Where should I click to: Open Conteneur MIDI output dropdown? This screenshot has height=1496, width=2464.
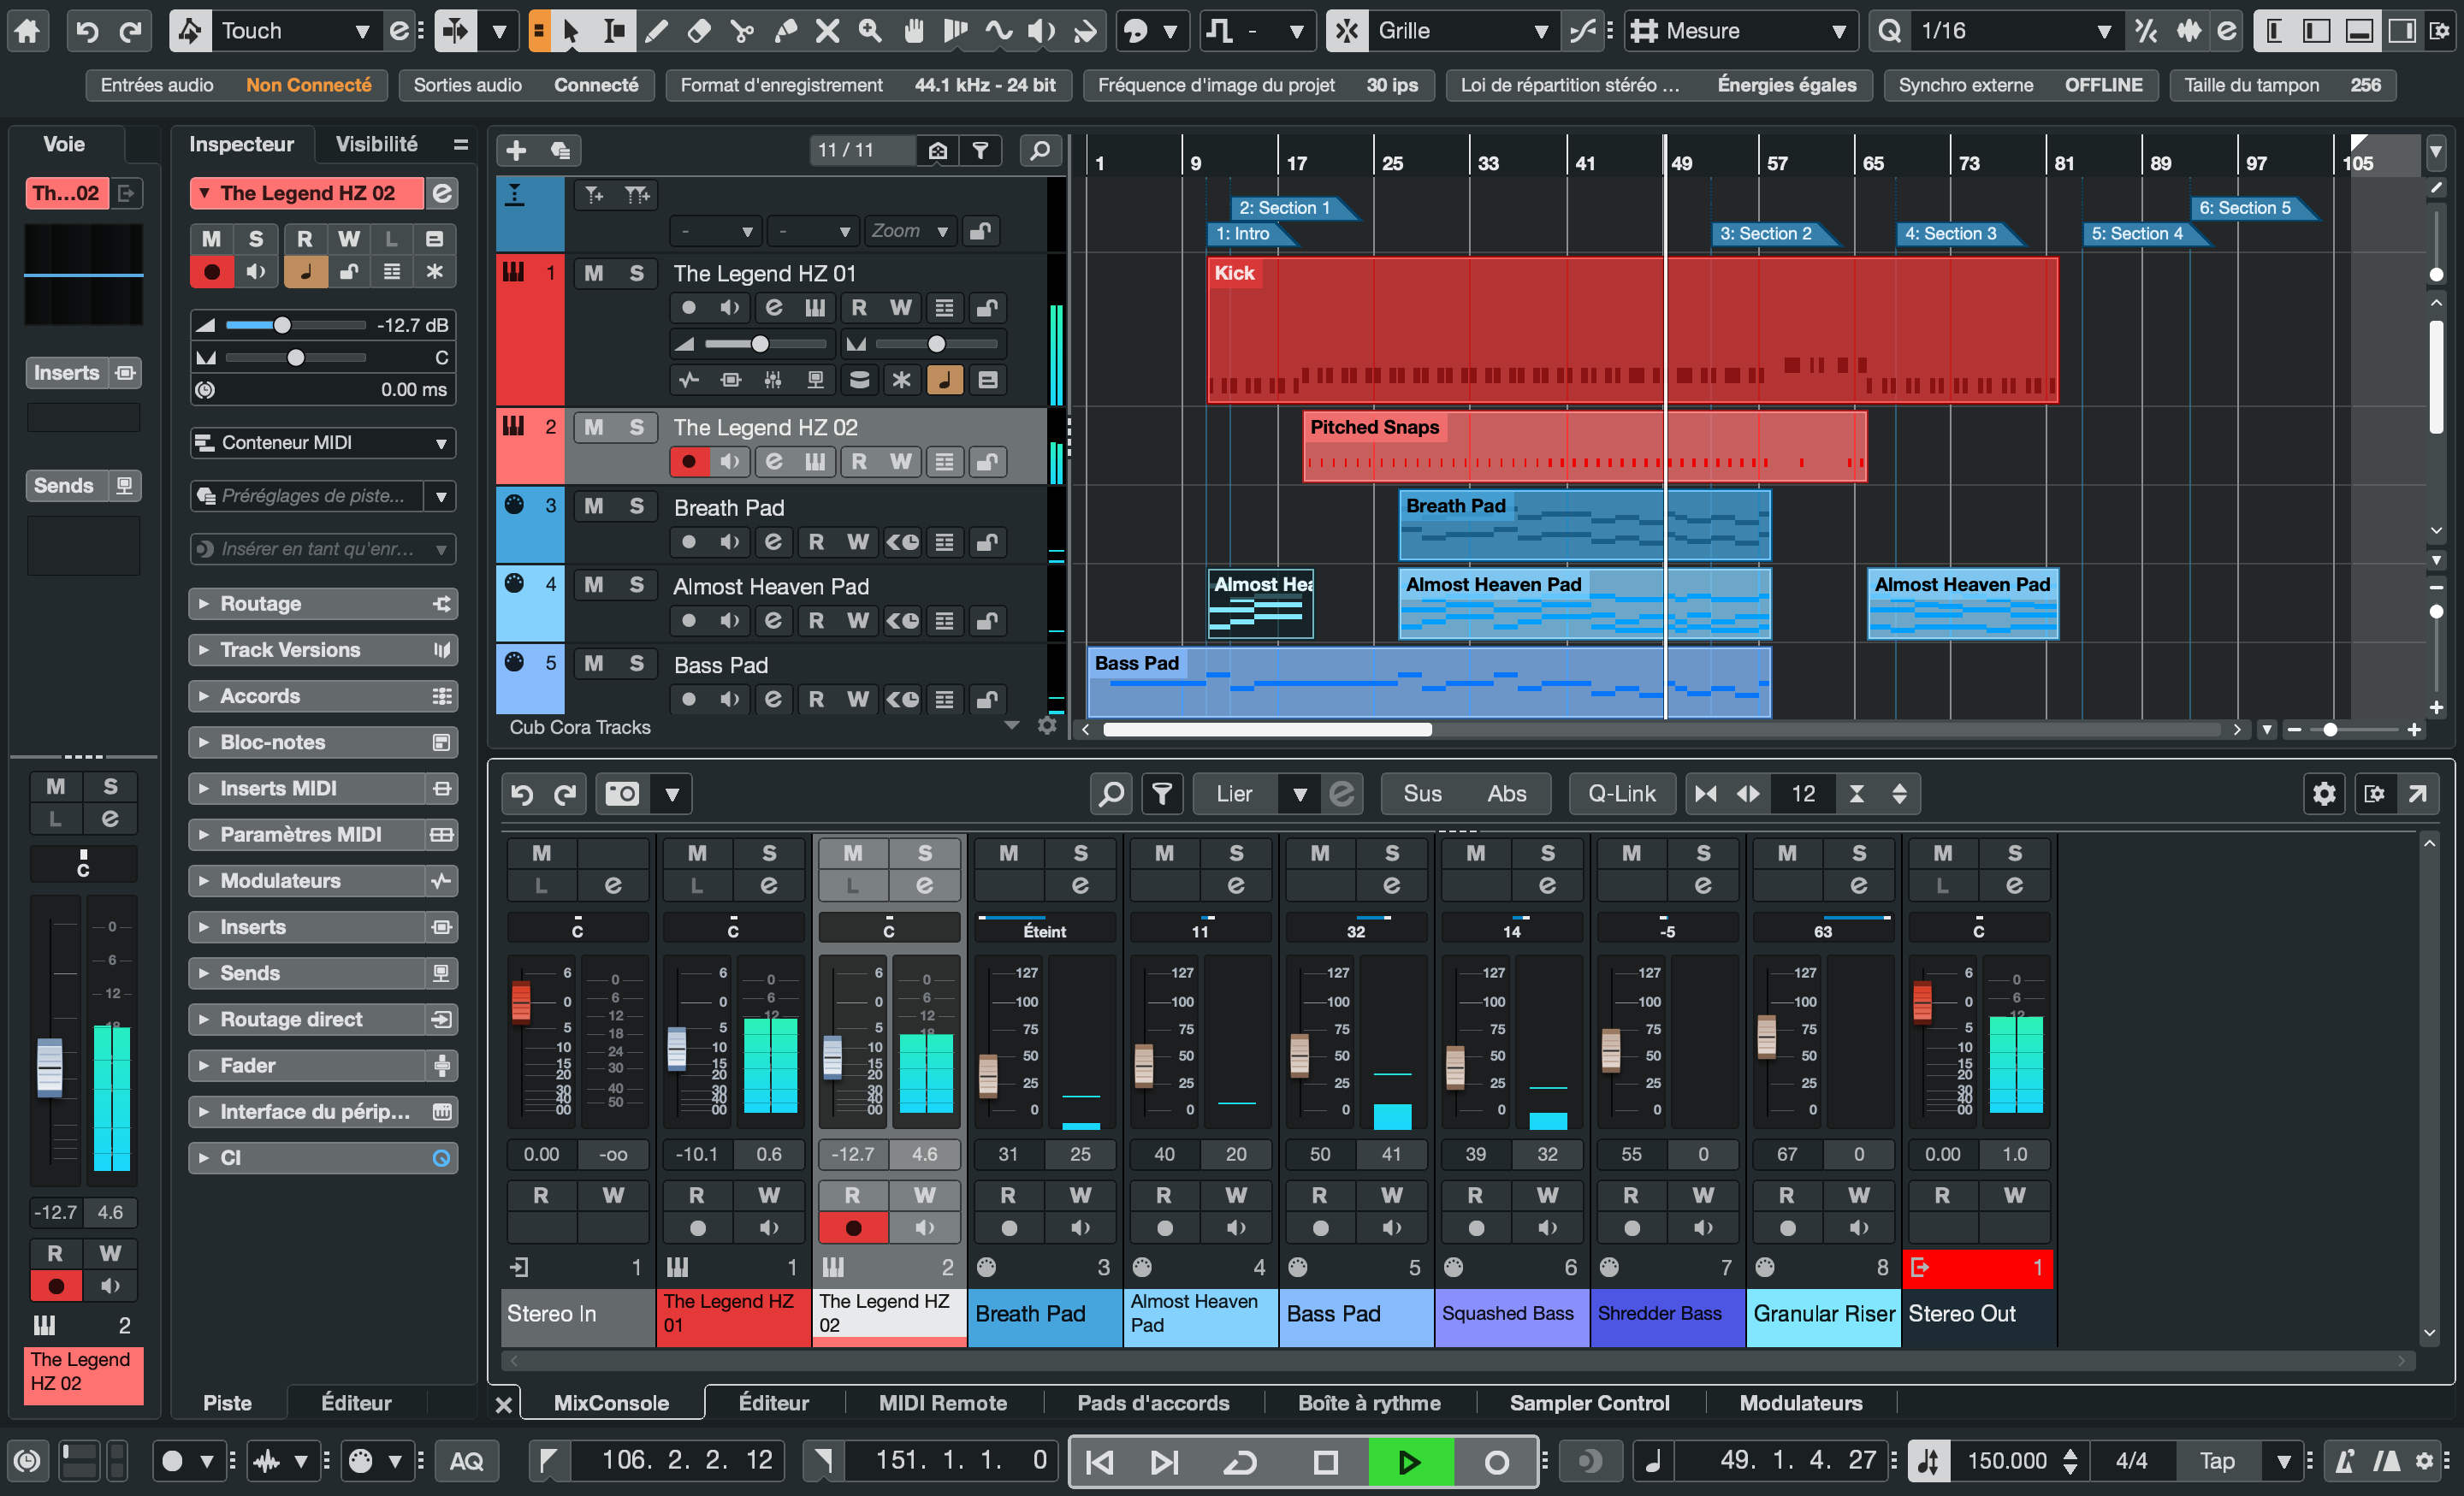tap(323, 442)
